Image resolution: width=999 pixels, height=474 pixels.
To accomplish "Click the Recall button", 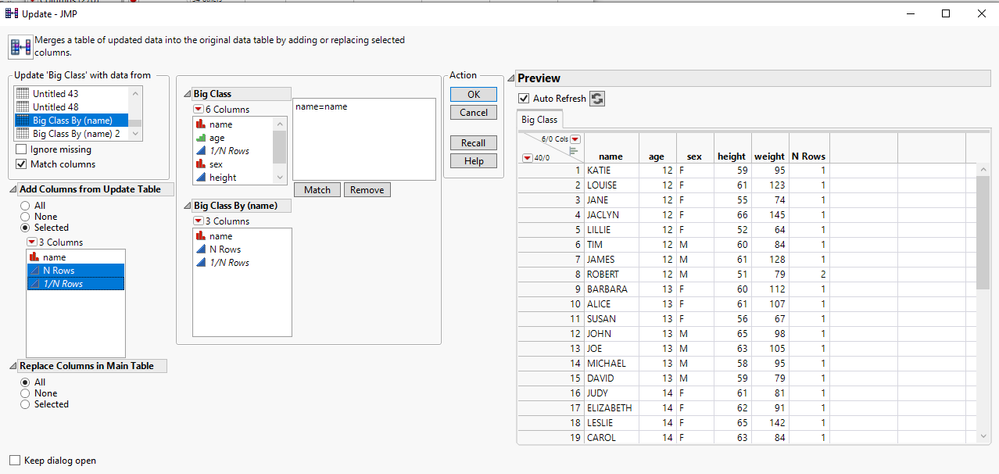I will click(x=473, y=143).
